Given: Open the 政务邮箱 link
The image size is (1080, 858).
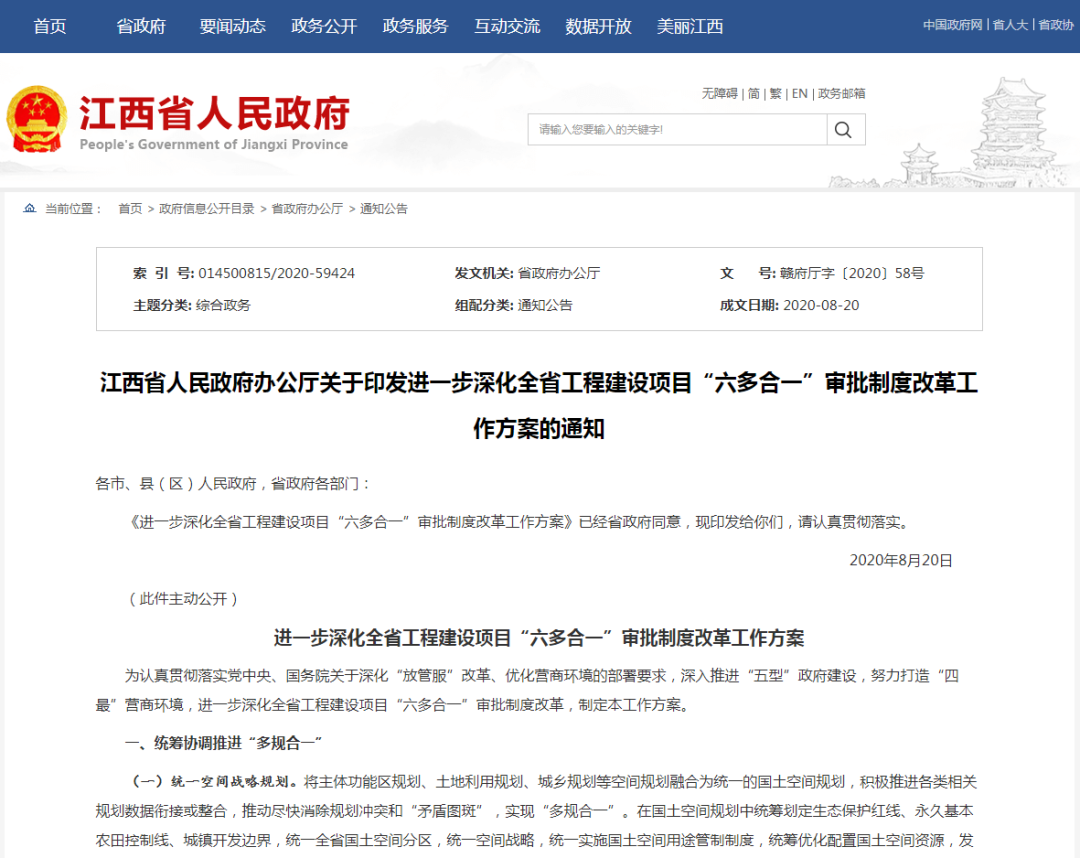Looking at the screenshot, I should click(x=842, y=94).
